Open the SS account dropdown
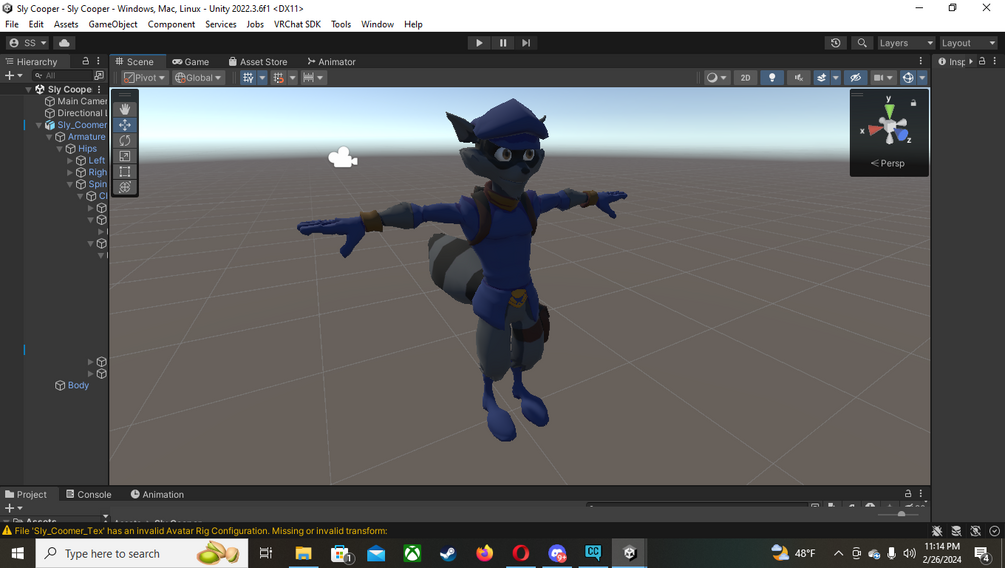This screenshot has height=568, width=1005. pyautogui.click(x=28, y=43)
